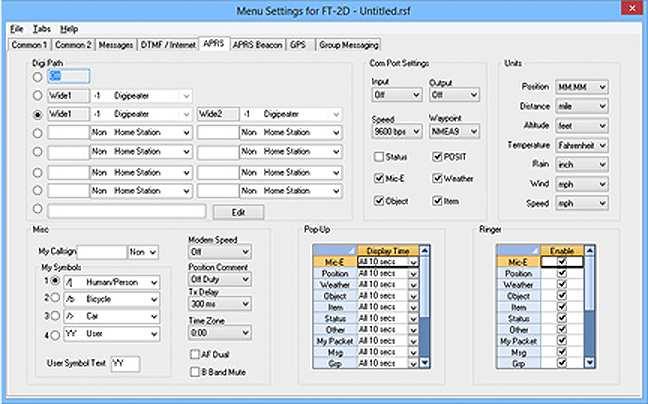This screenshot has height=404, width=648.
Task: Switch to the Common 1 tab
Action: [x=29, y=45]
